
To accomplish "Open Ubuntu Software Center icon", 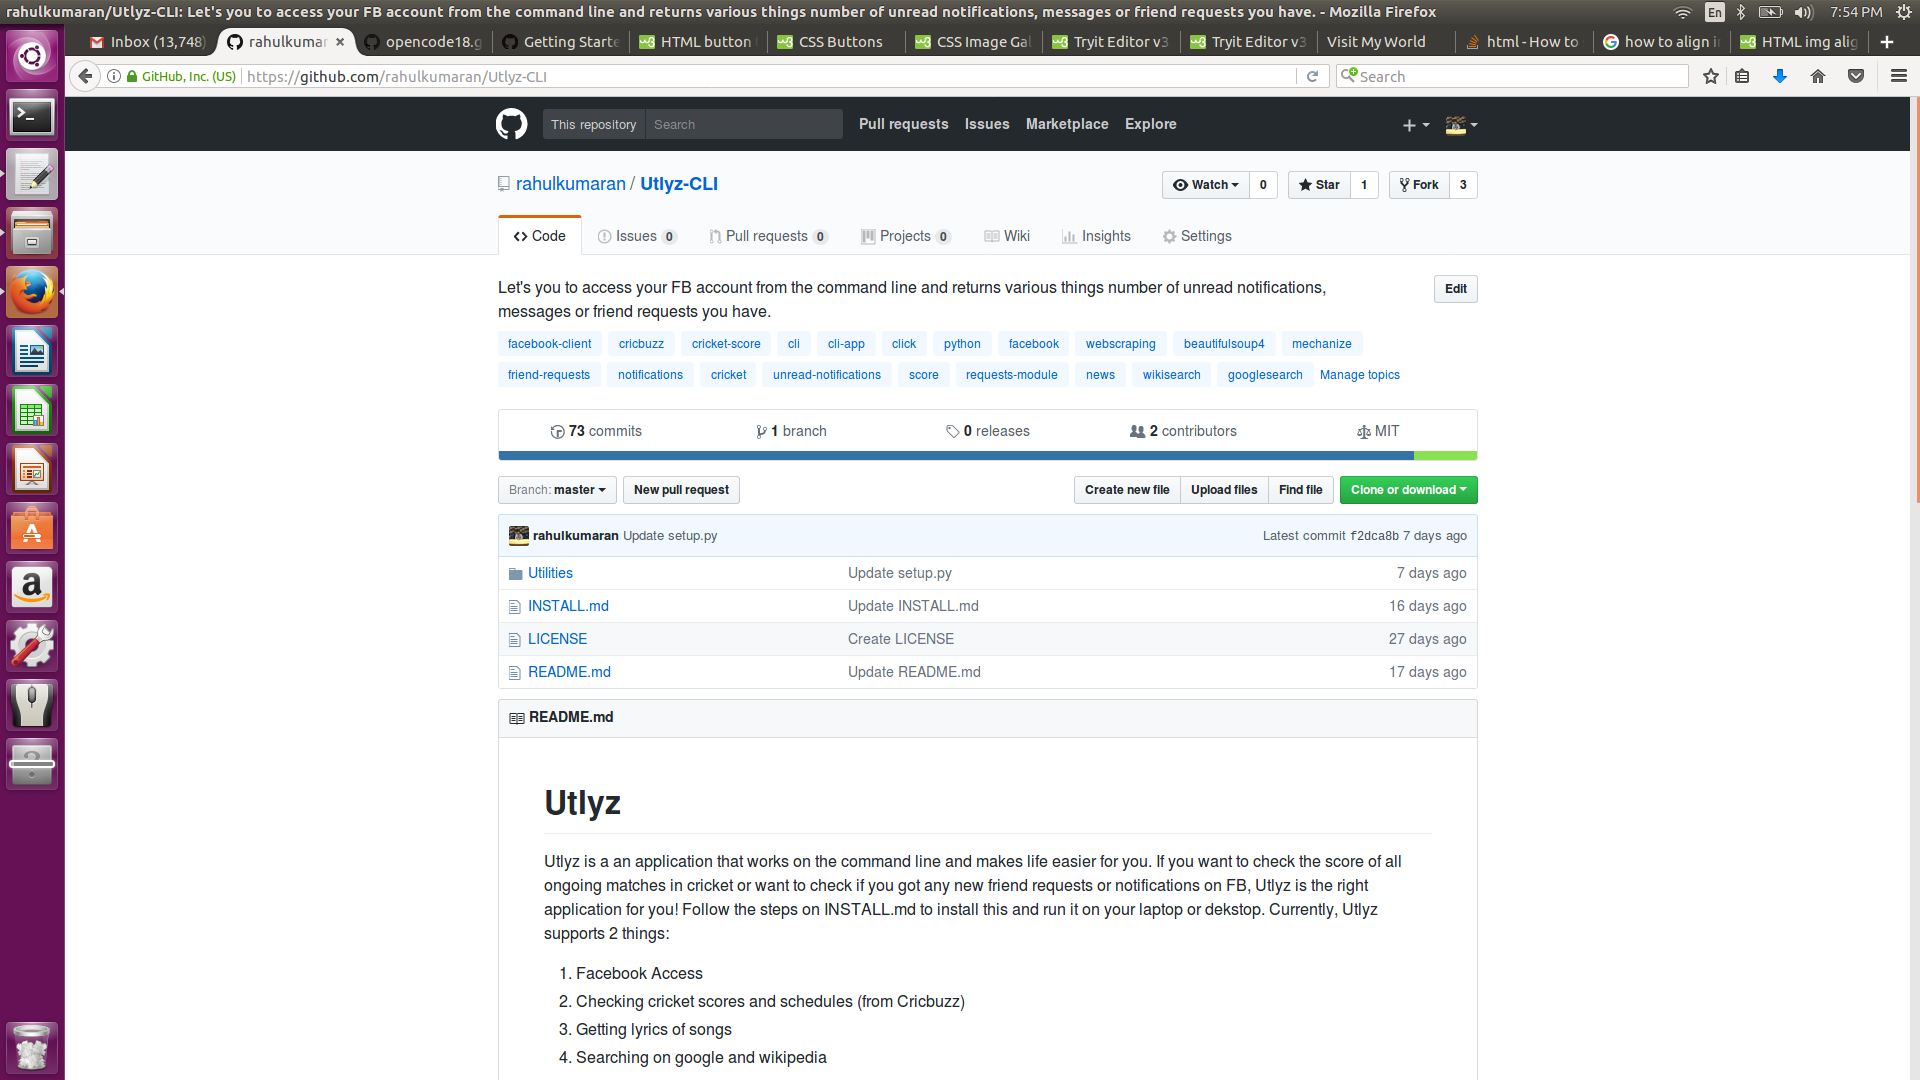I will coord(32,528).
